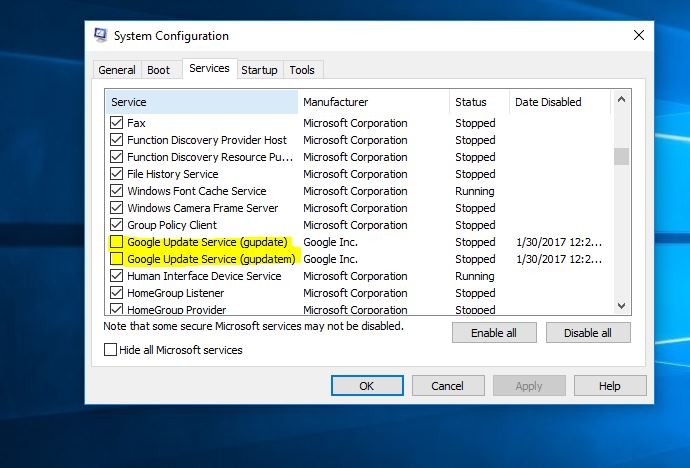
Task: Uncheck File History Service checkbox
Action: click(x=116, y=174)
